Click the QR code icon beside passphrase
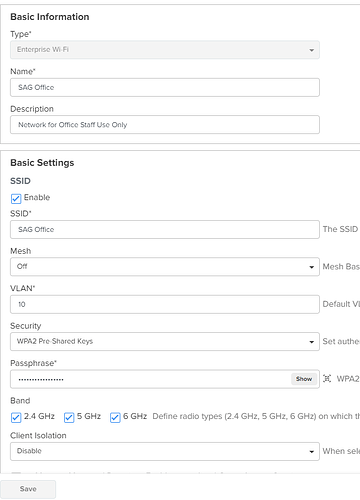Viewport: 360px width, 500px height. tap(327, 379)
